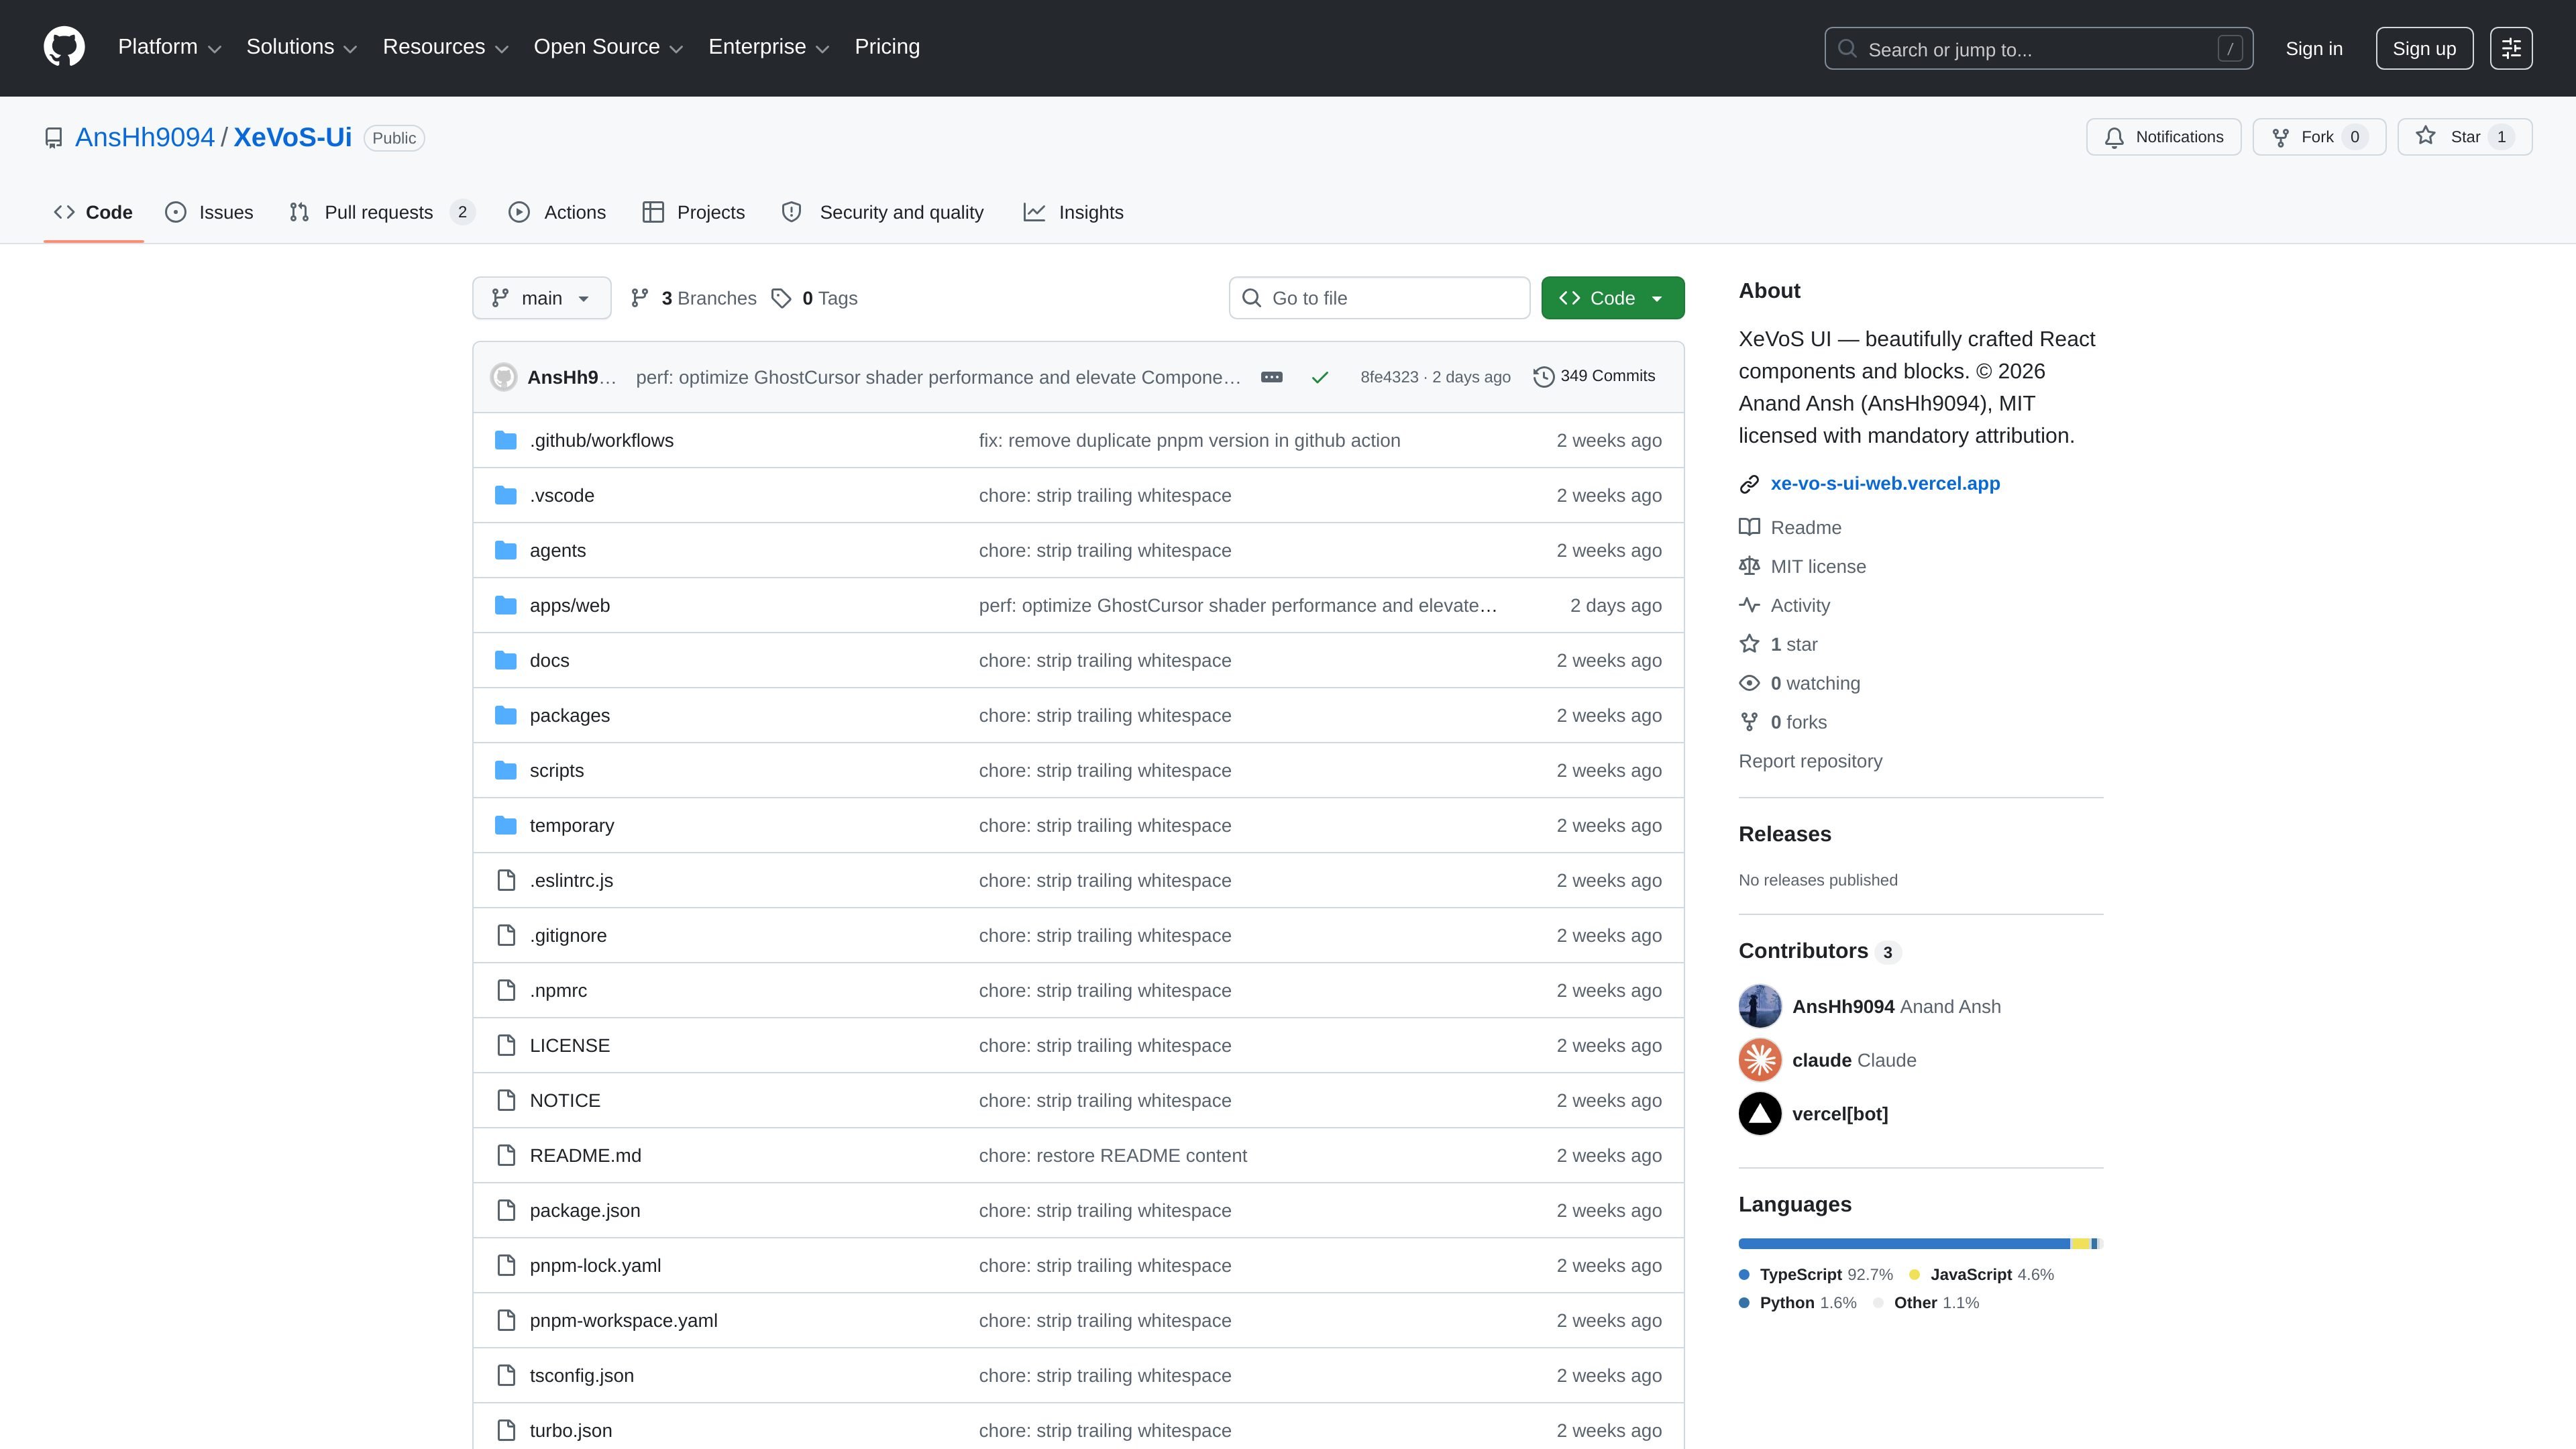Image resolution: width=2576 pixels, height=1449 pixels.
Task: Click the LICENSE file icon
Action: coord(506,1045)
